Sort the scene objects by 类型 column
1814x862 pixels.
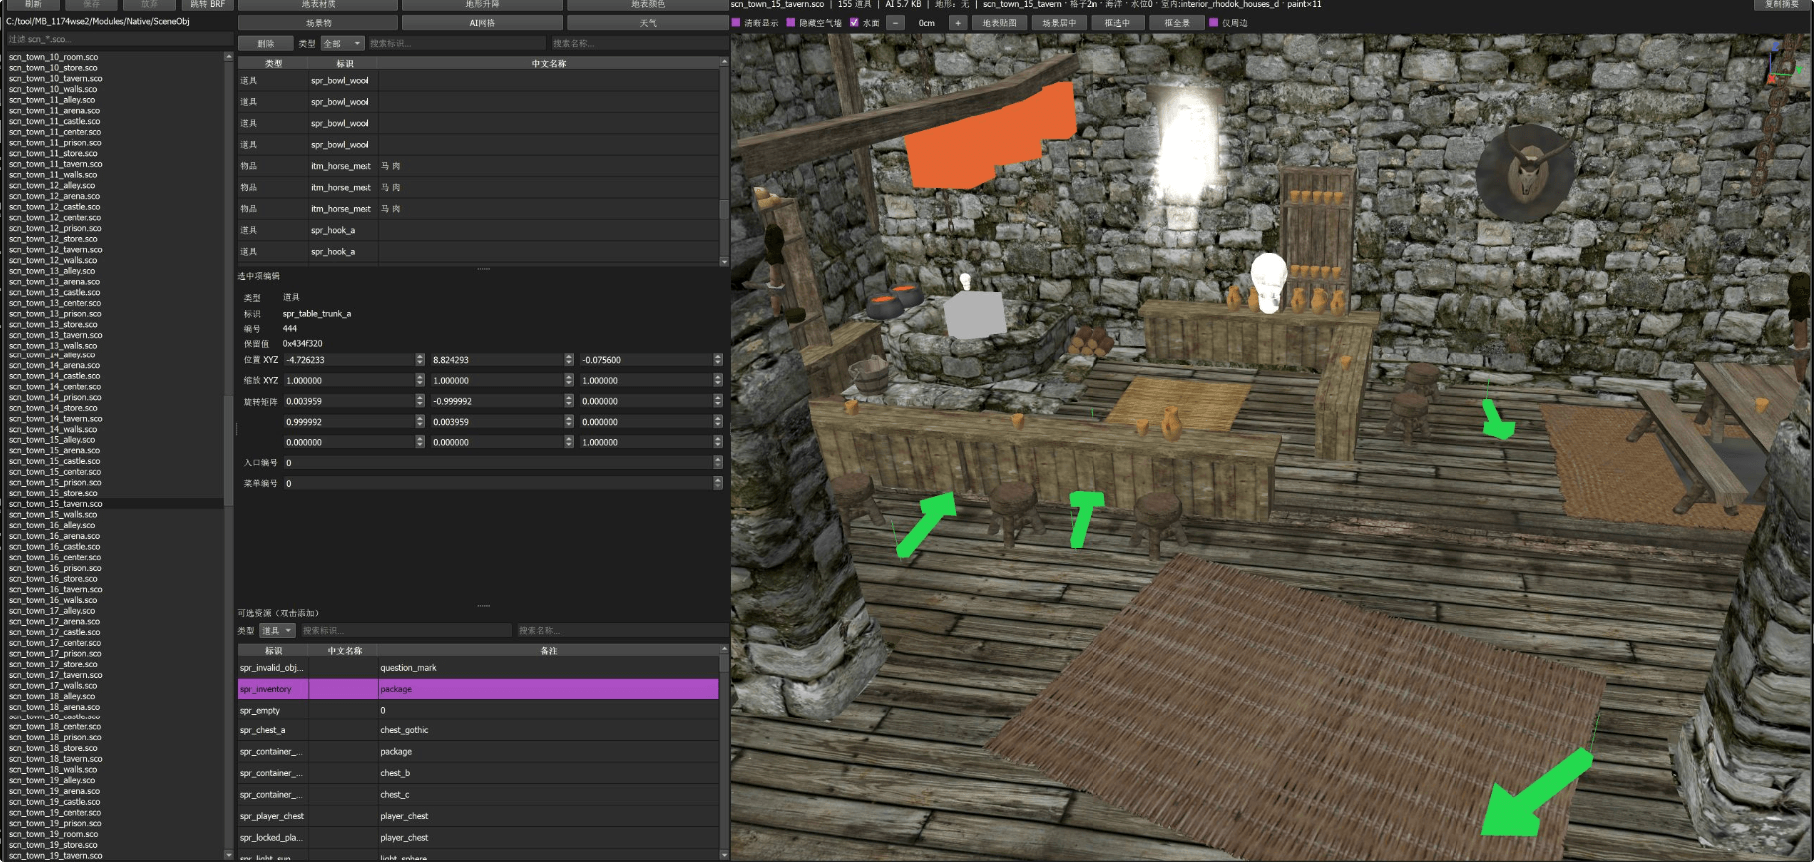tap(273, 63)
